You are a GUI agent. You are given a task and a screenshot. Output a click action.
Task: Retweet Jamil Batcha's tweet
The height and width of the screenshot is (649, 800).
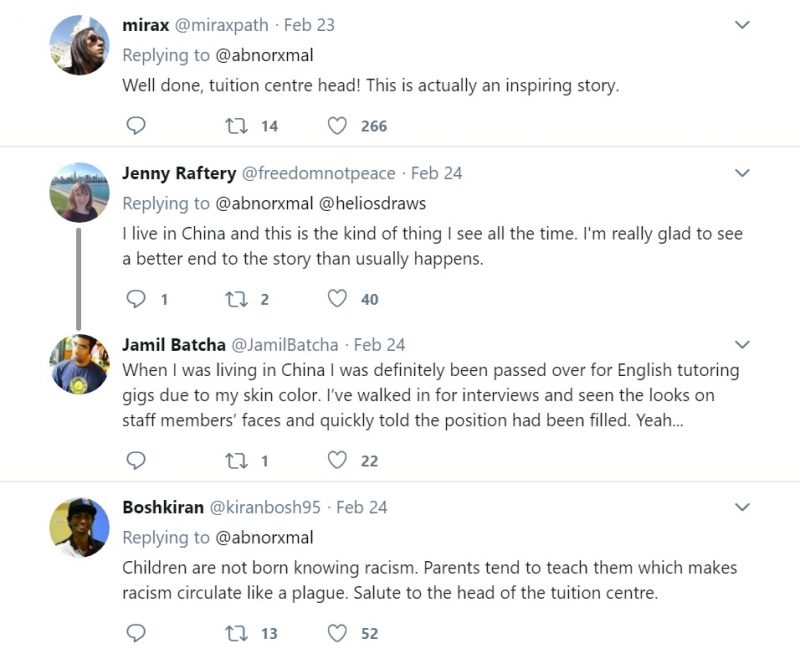(x=237, y=461)
